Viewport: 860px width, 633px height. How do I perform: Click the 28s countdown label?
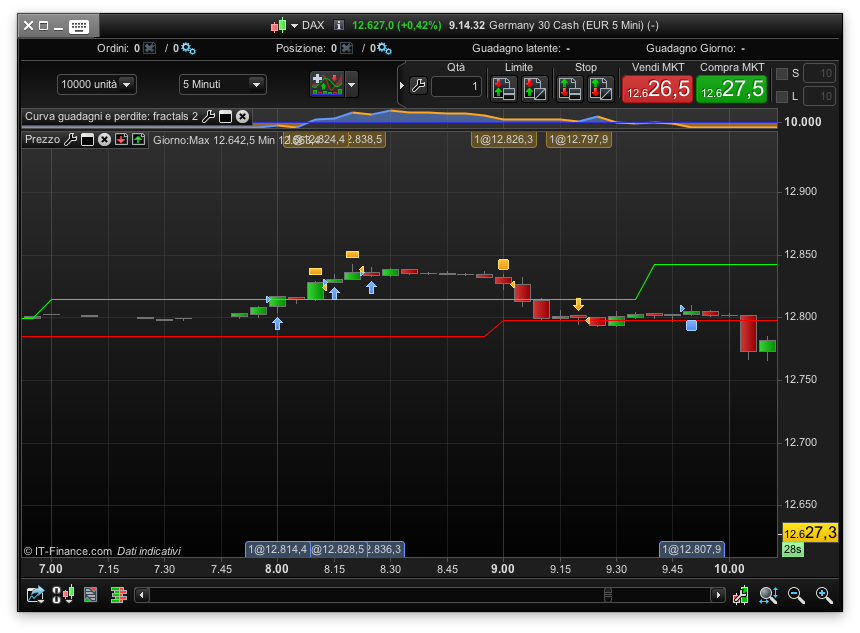pos(793,549)
